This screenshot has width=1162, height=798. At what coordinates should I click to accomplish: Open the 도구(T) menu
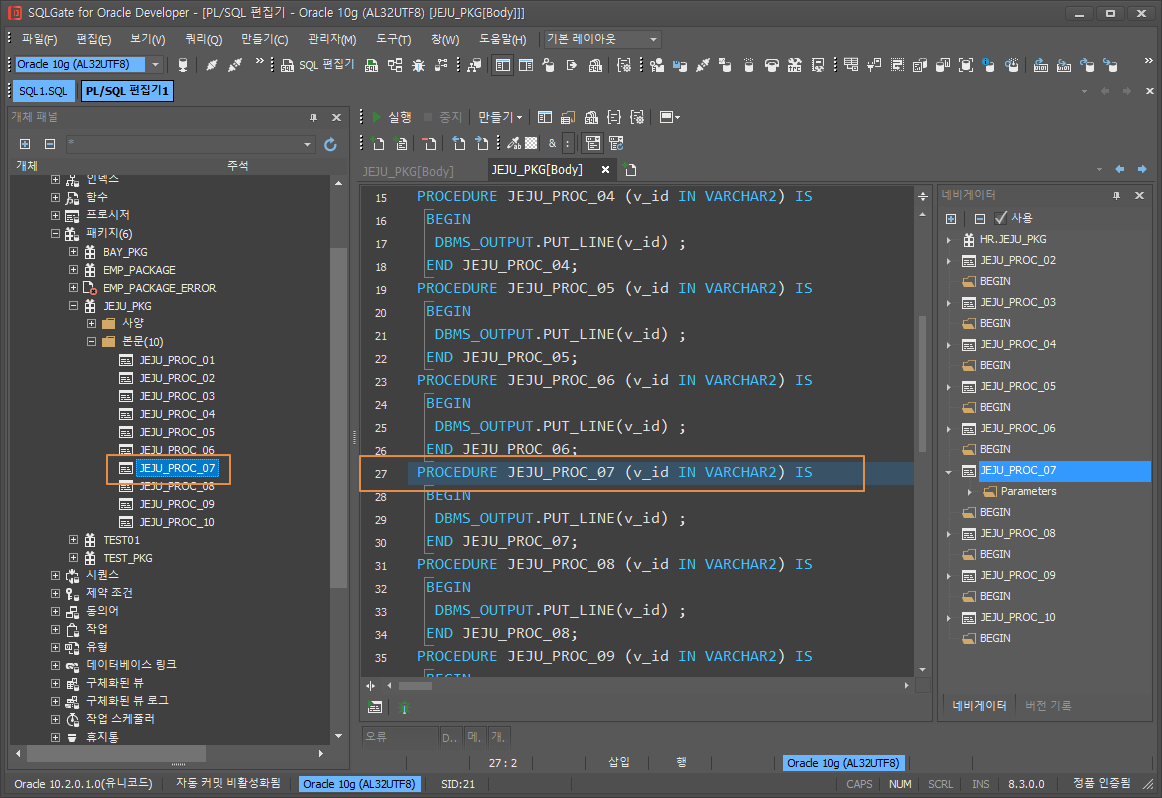[x=394, y=39]
